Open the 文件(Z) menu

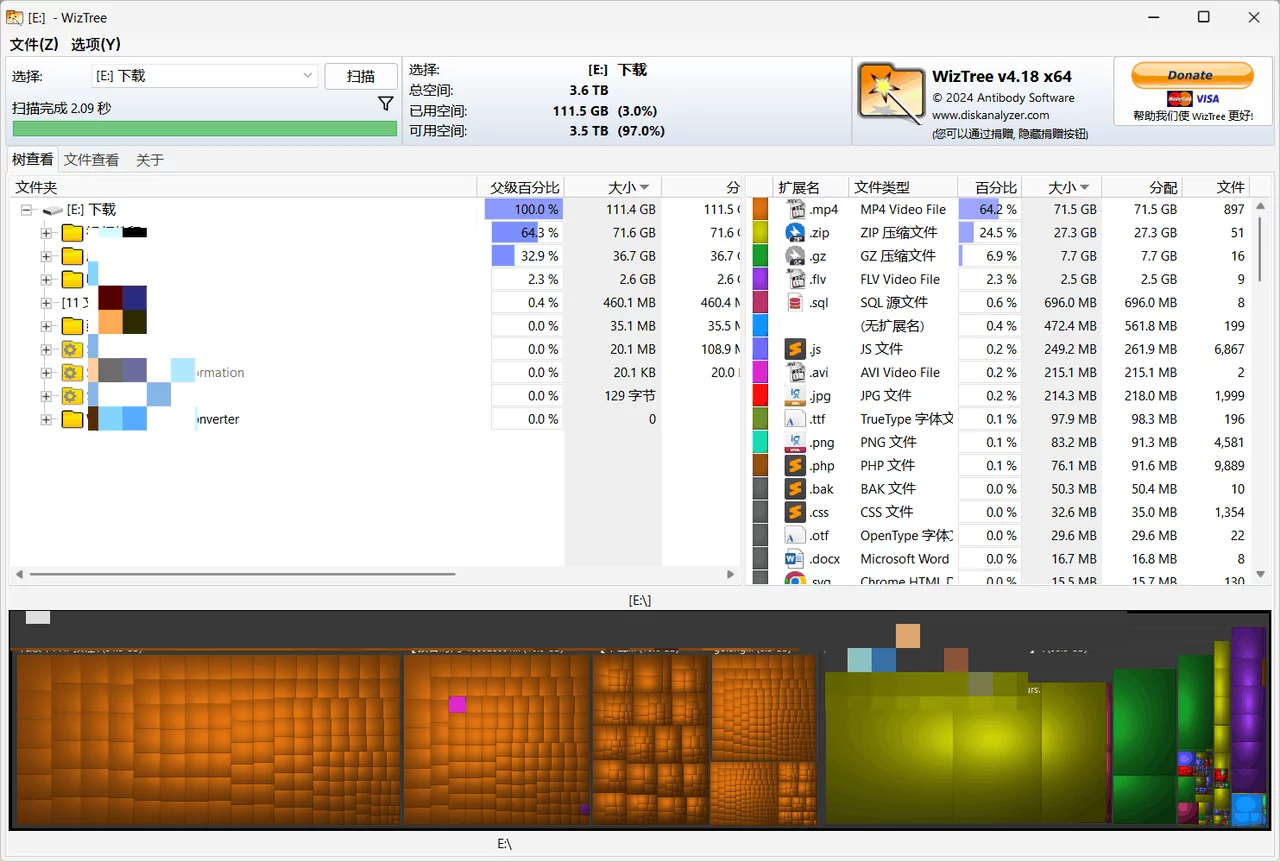click(34, 44)
